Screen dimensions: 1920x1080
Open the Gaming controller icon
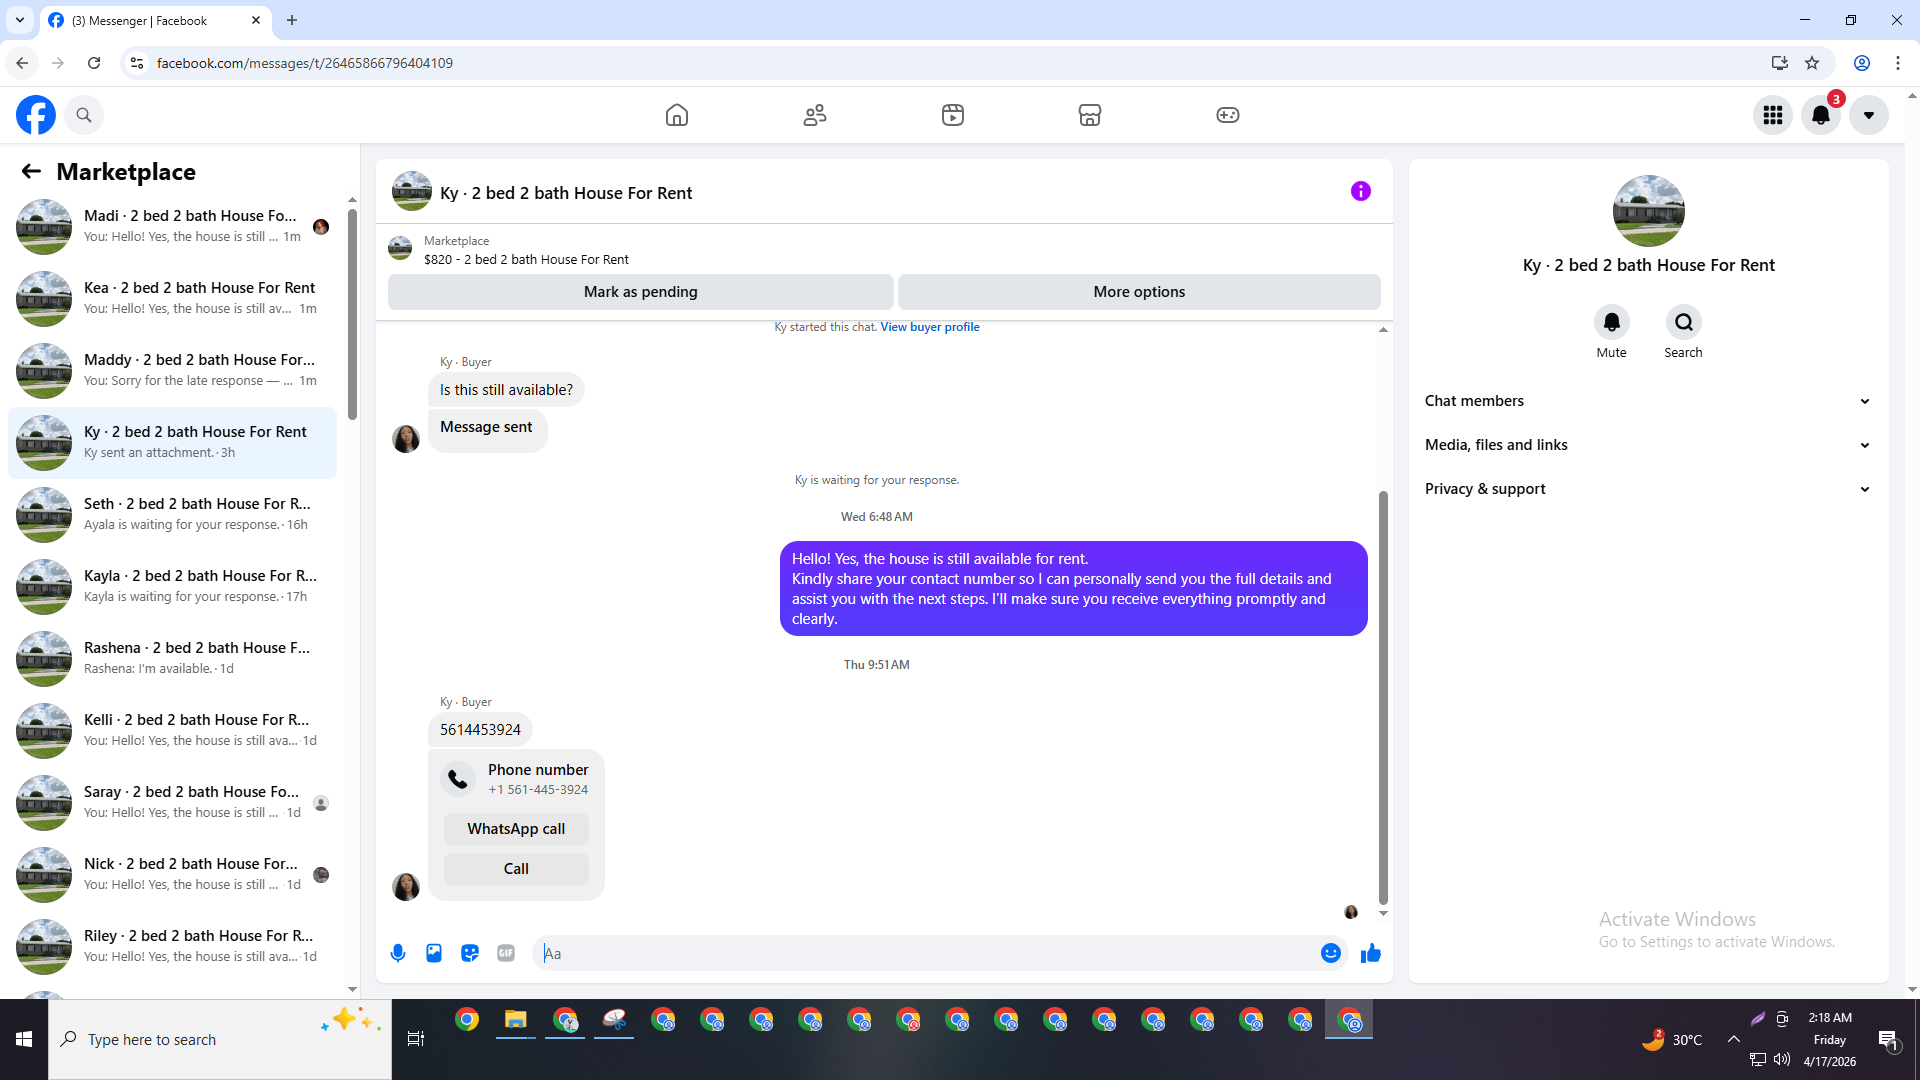[x=1228, y=115]
